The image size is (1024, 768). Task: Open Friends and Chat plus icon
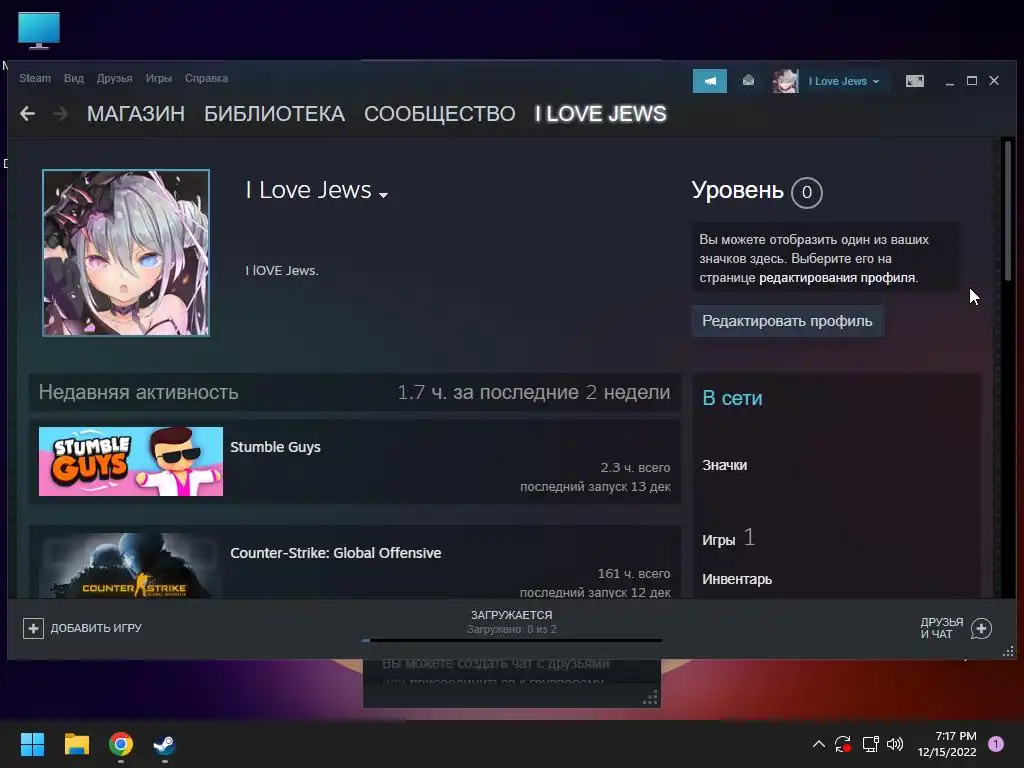(981, 628)
